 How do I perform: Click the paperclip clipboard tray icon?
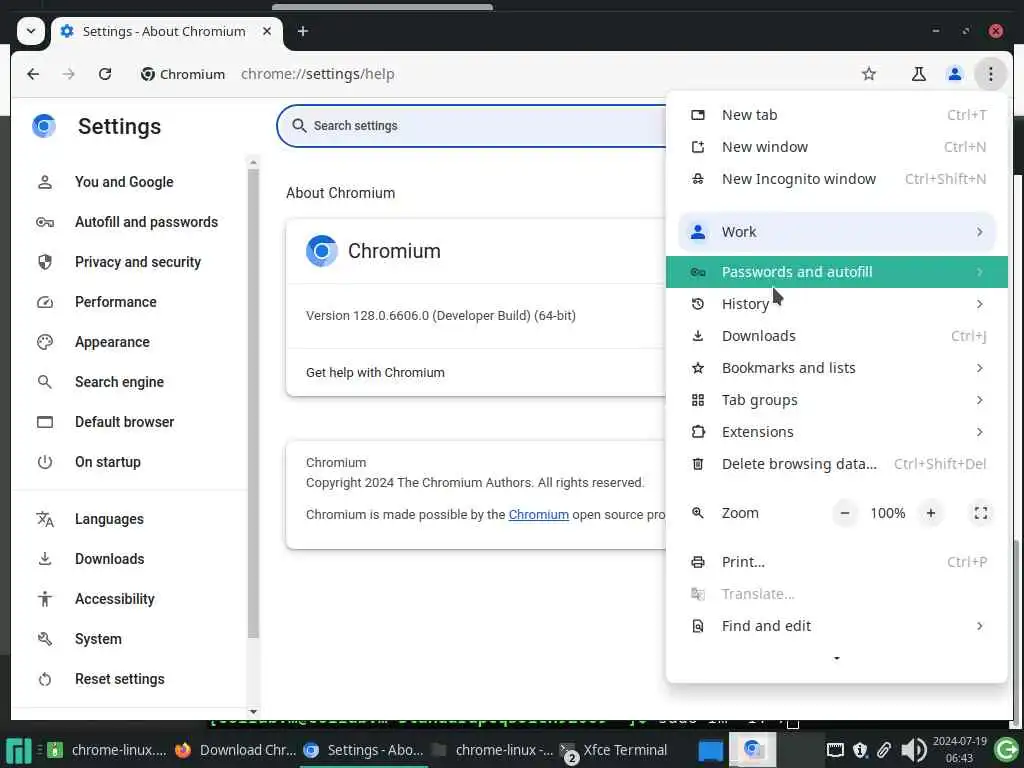pyautogui.click(x=884, y=750)
